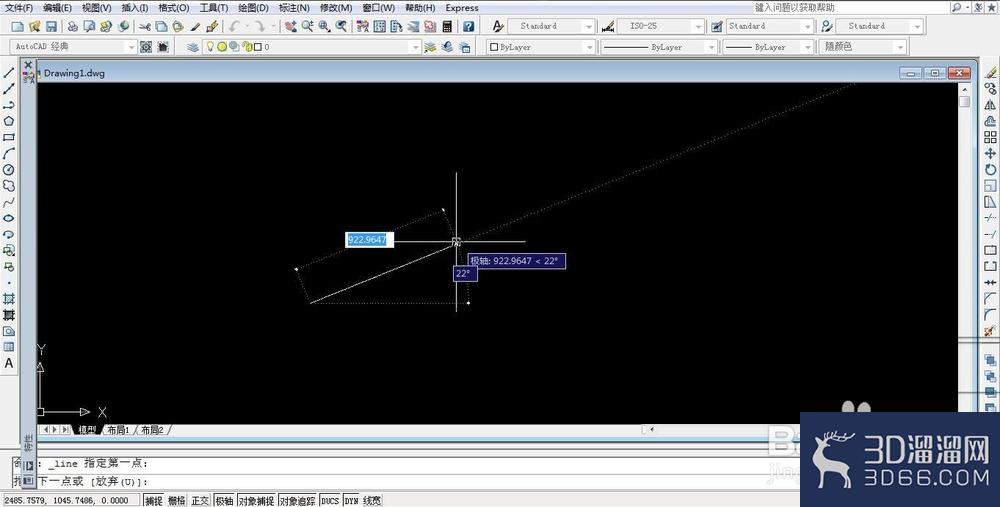The image size is (1000, 507).
Task: Select the Rectangle drawing tool
Action: click(x=9, y=137)
